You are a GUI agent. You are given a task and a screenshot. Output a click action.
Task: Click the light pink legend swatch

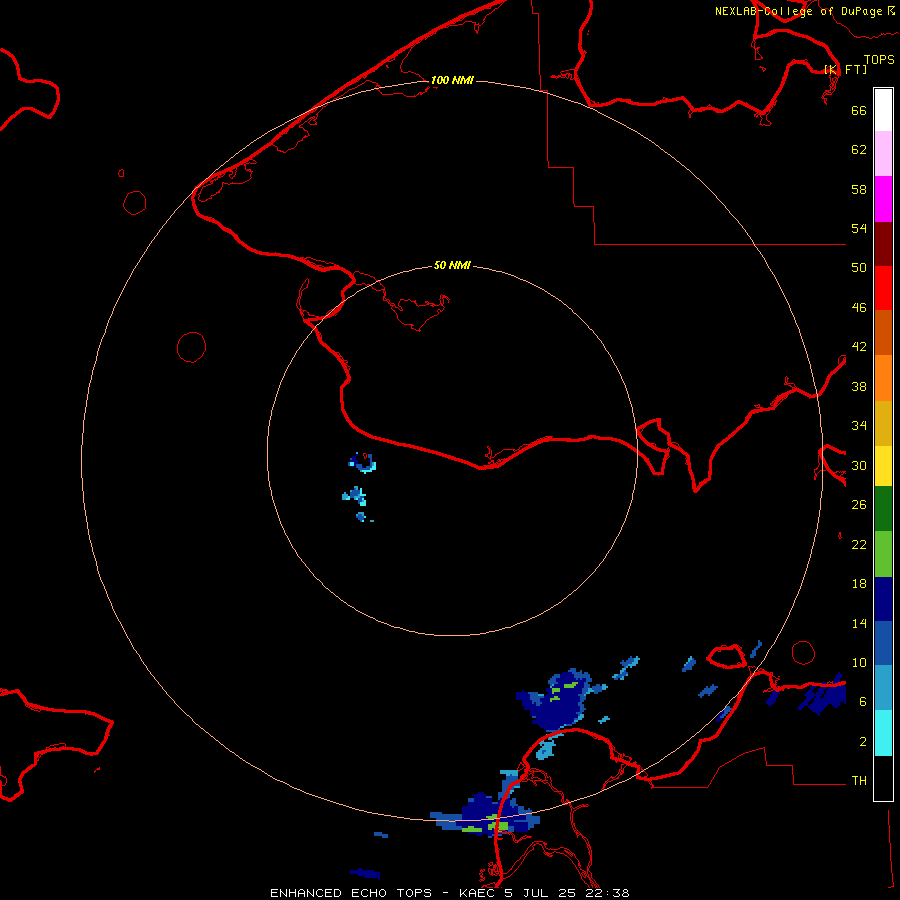(x=883, y=153)
